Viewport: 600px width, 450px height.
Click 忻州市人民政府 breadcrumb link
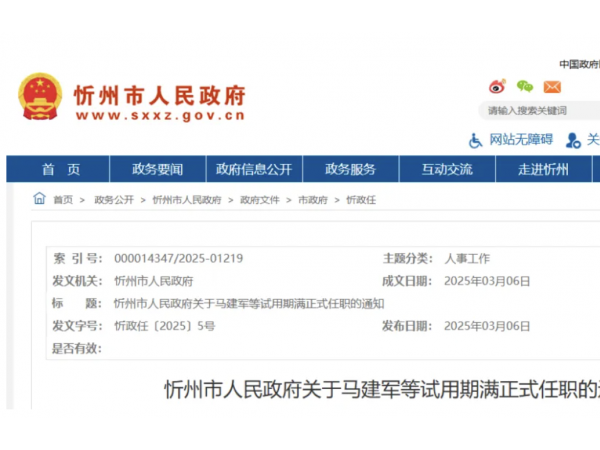click(x=187, y=200)
